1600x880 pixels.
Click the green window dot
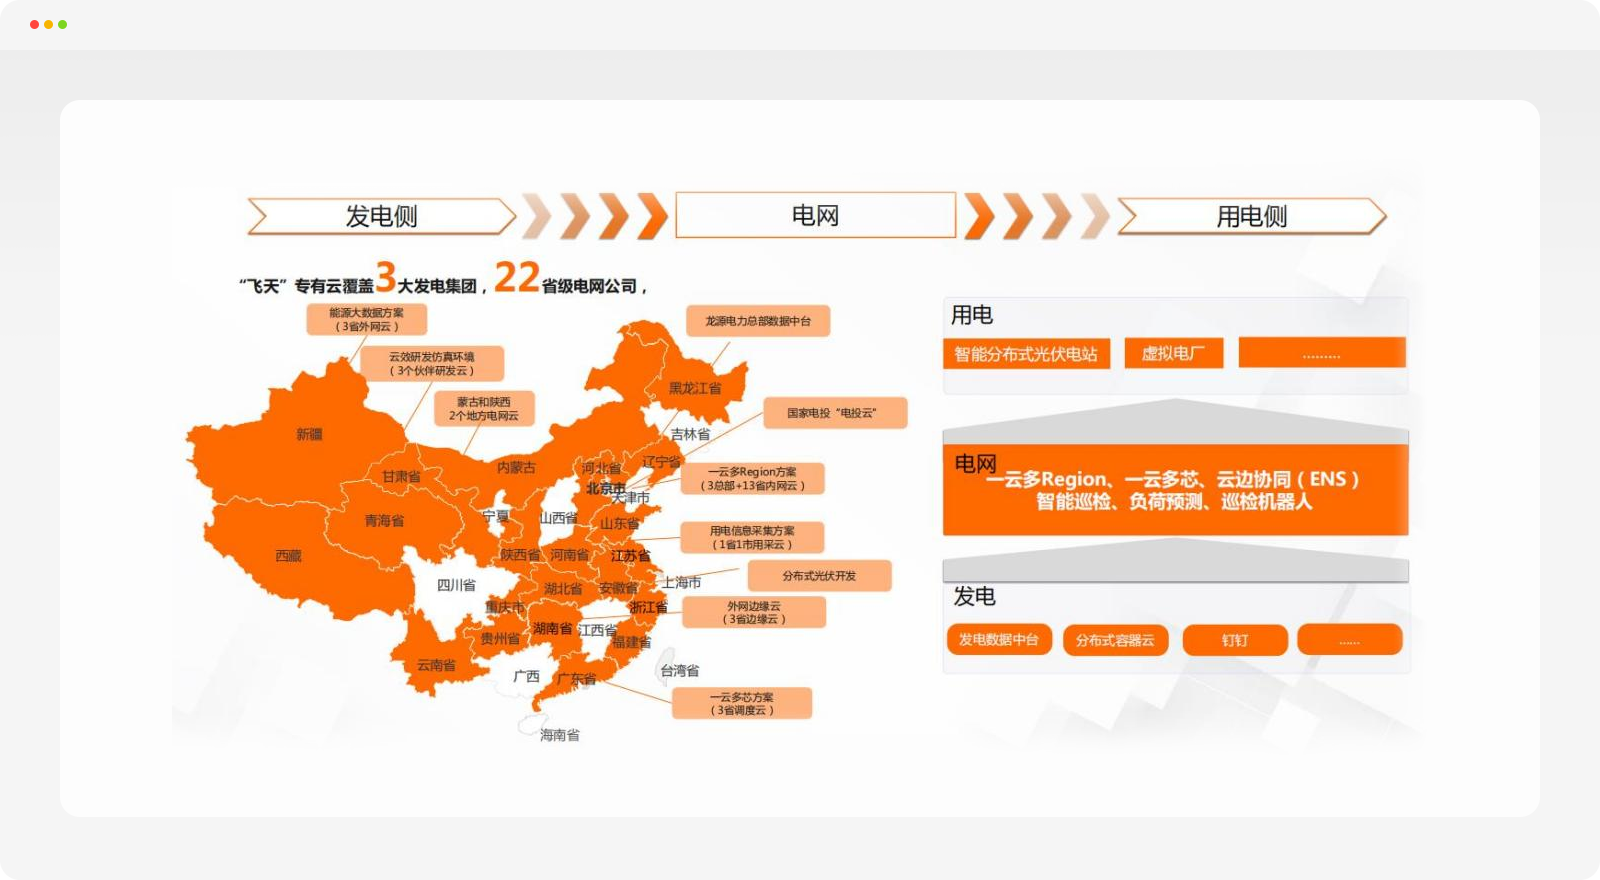tap(63, 24)
